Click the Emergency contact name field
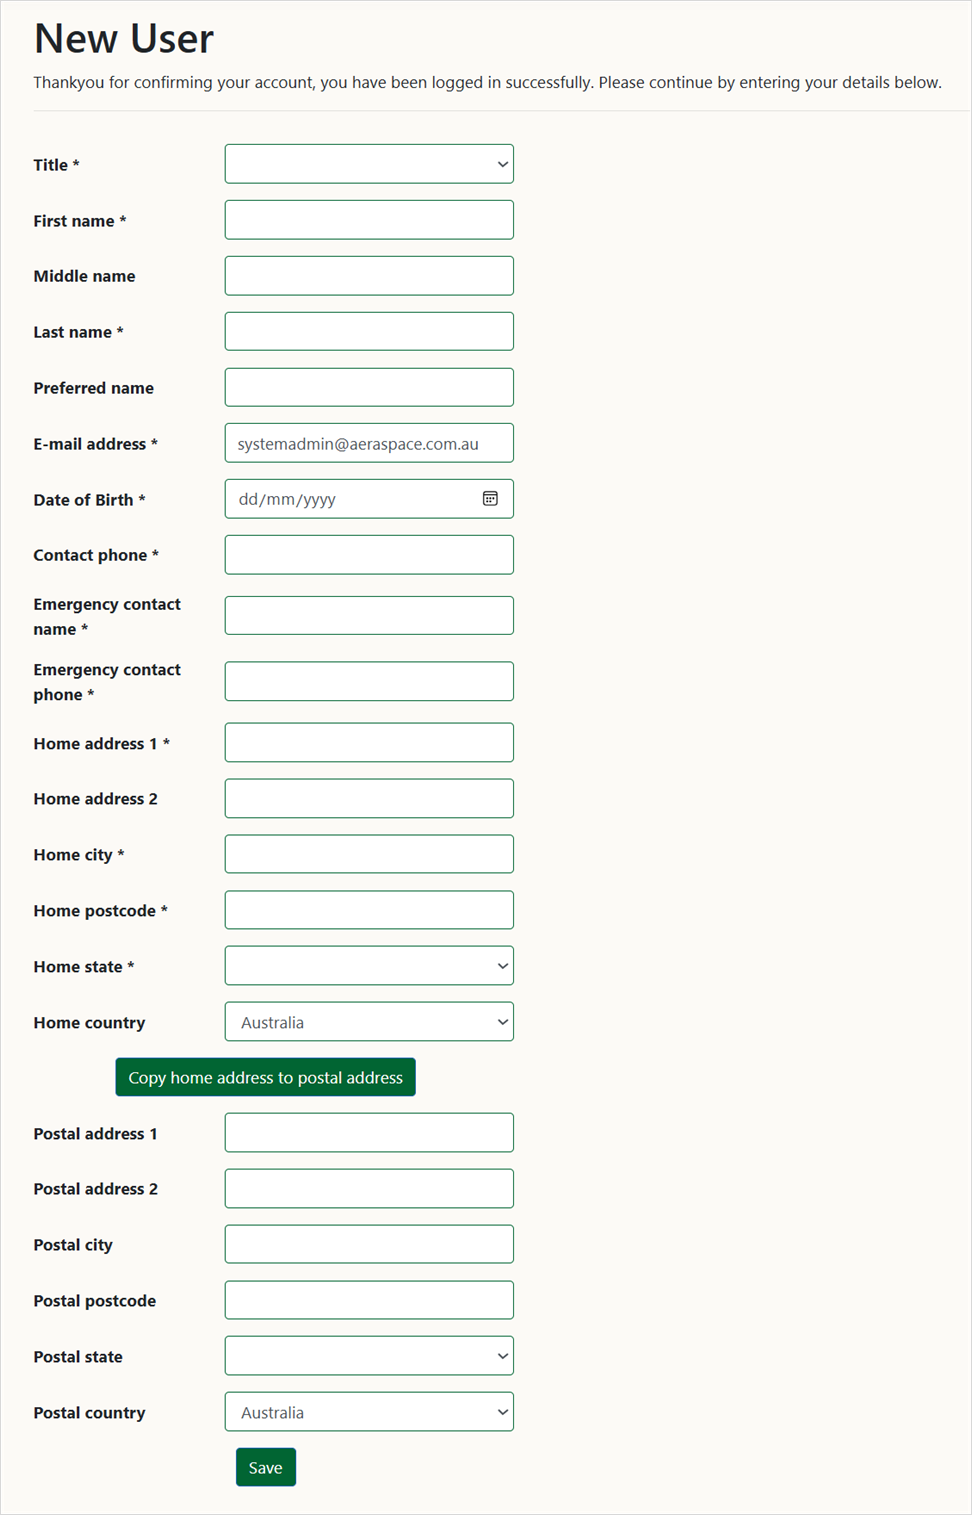972x1515 pixels. [x=369, y=616]
